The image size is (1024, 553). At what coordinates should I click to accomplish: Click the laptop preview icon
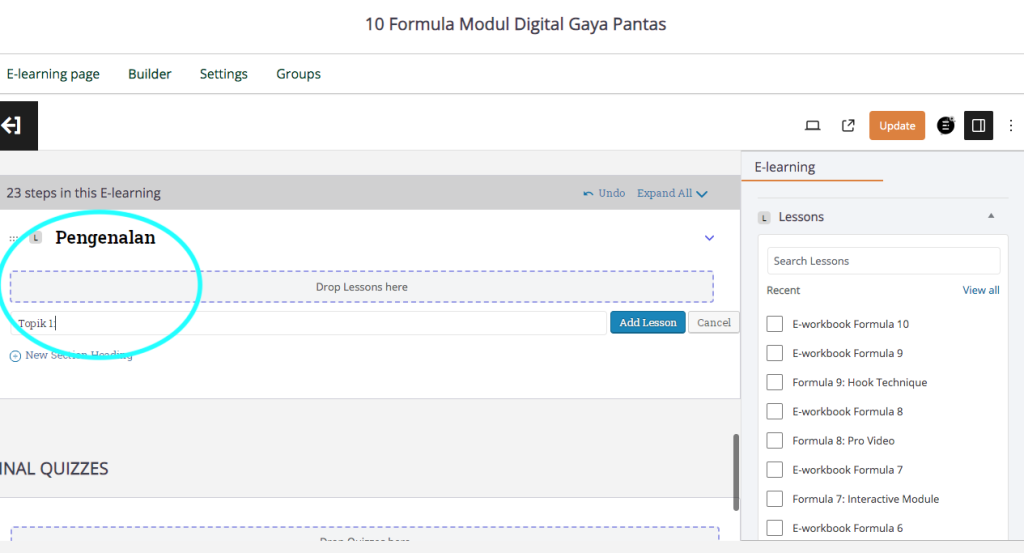[812, 125]
